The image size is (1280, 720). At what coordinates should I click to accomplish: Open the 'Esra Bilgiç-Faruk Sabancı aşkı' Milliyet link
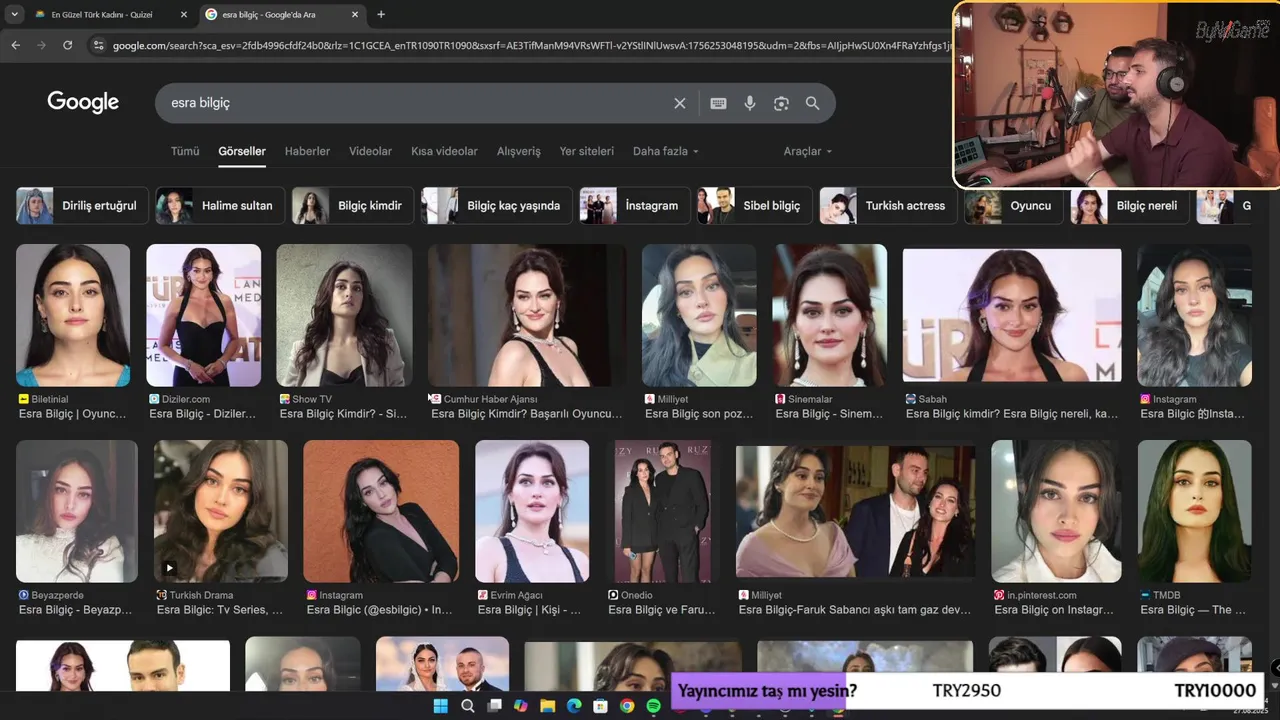click(x=855, y=610)
